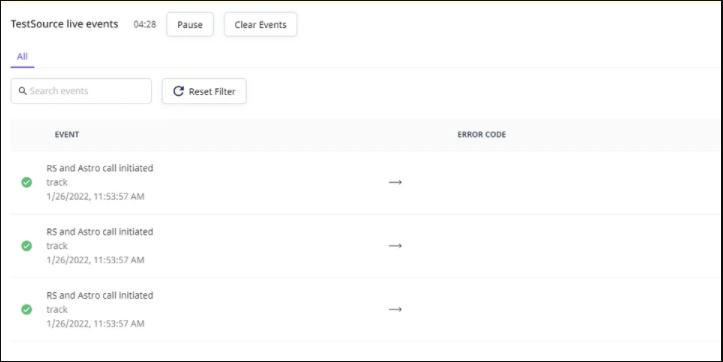Click the TestSource live events title
This screenshot has height=362, width=723.
pos(65,24)
